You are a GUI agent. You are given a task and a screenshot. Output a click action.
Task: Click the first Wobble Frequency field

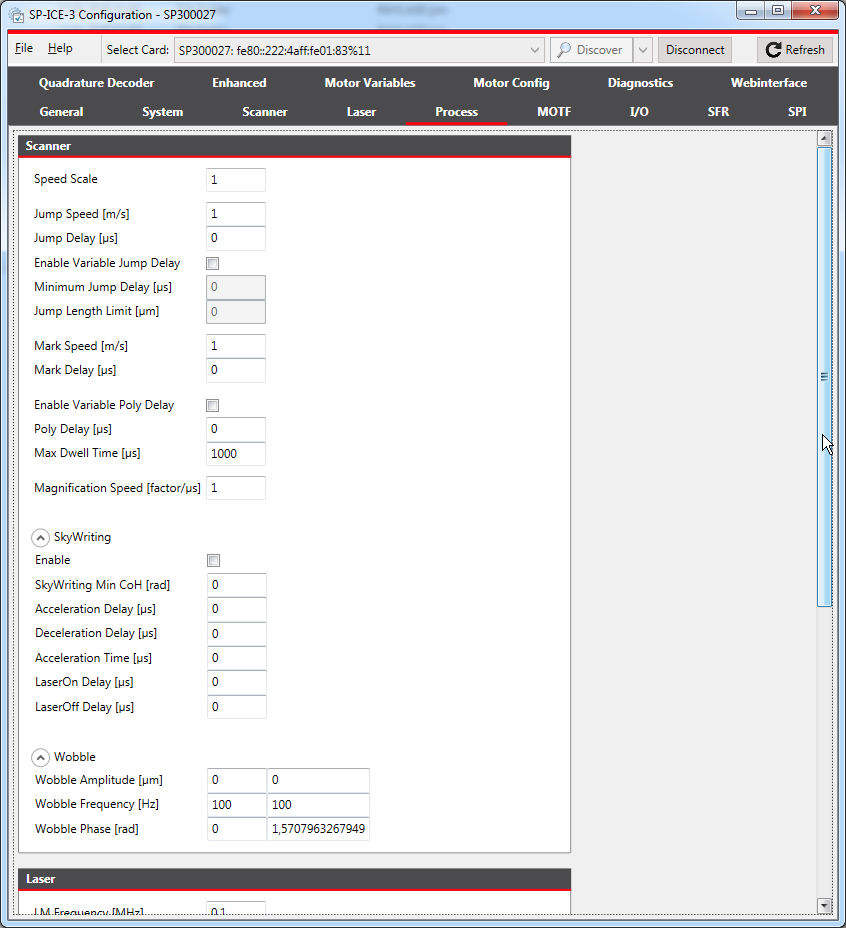[237, 805]
